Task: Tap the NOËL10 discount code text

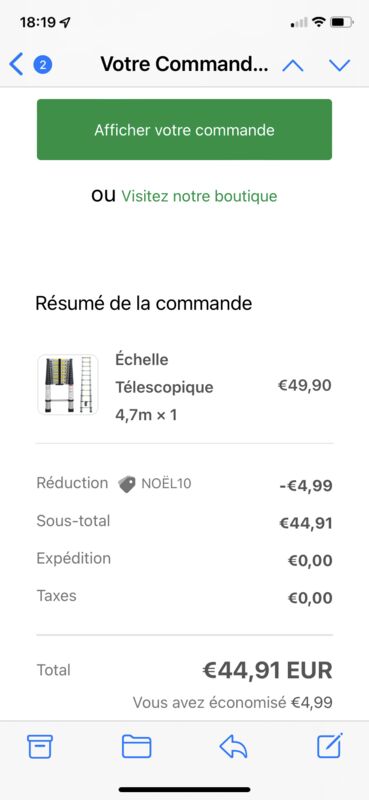Action: 166,484
